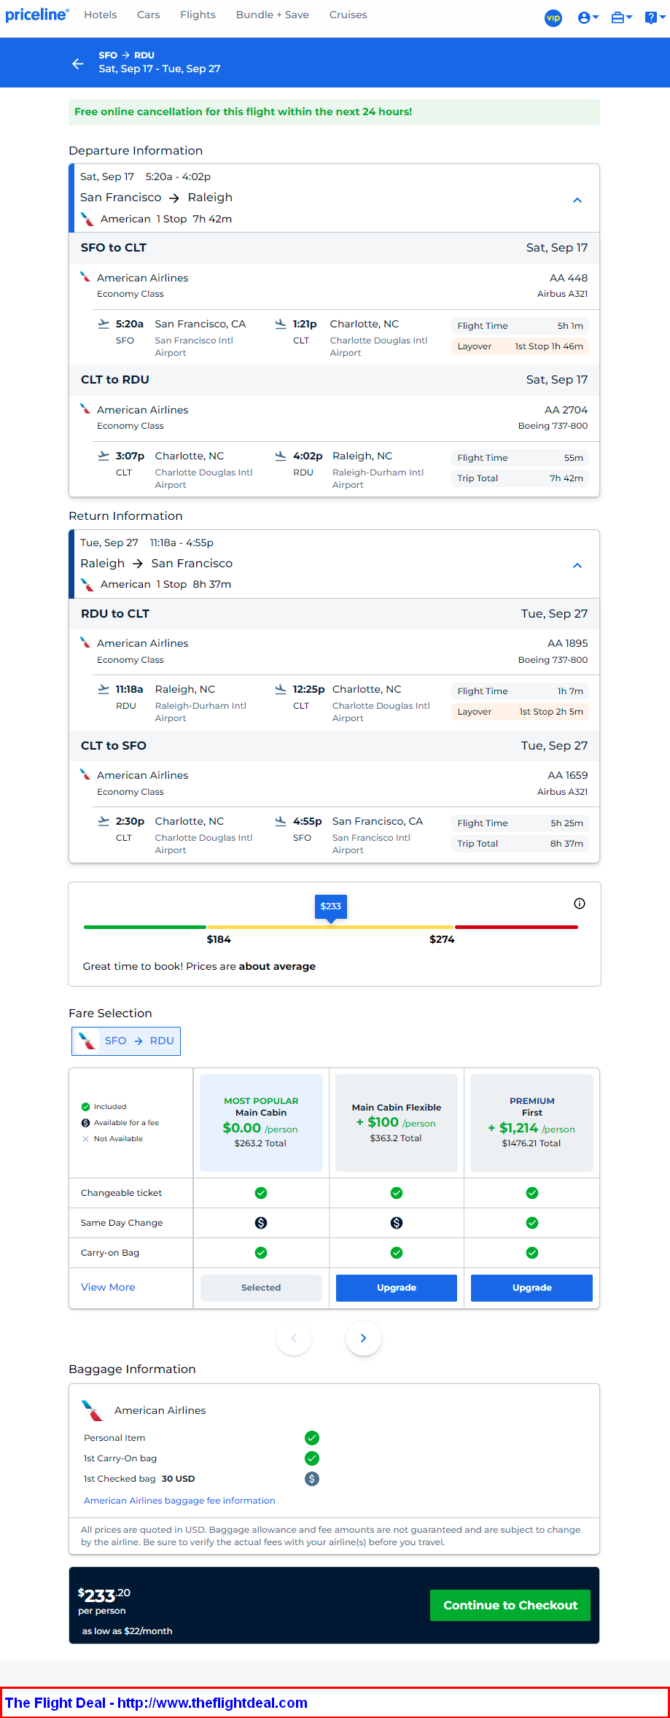670x1718 pixels.
Task: Click Same Day Change fee icon for Flexible
Action: click(x=396, y=1223)
